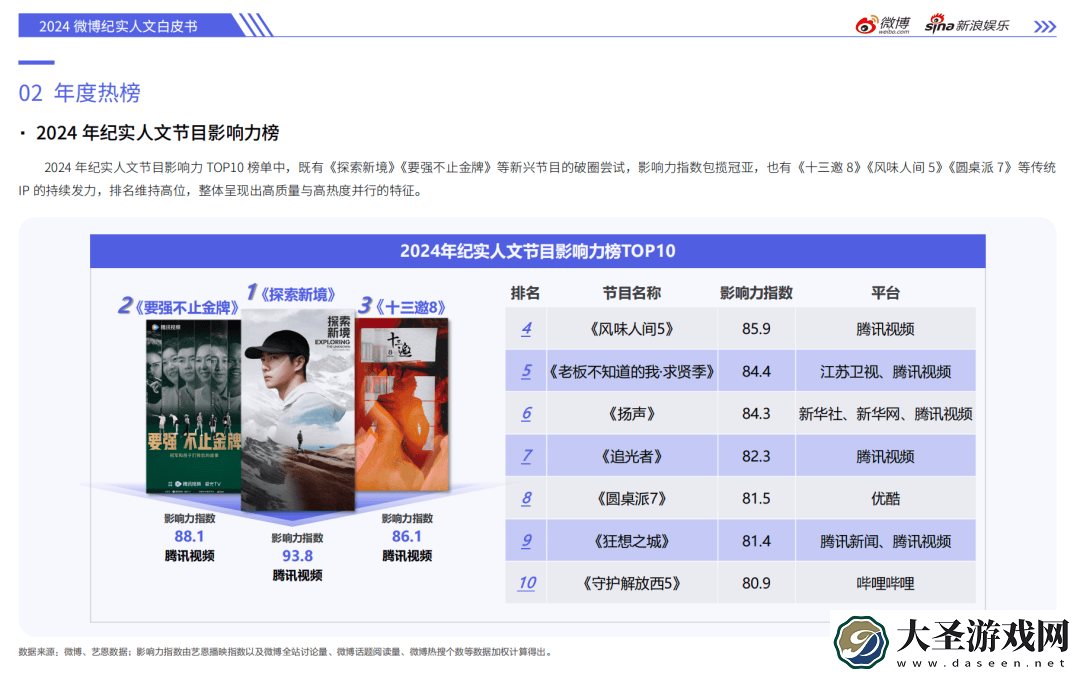This screenshot has height=675, width=1080.
Task: Click the 2024 年纪实人文节目影响力榜 subheading
Action: pos(158,133)
